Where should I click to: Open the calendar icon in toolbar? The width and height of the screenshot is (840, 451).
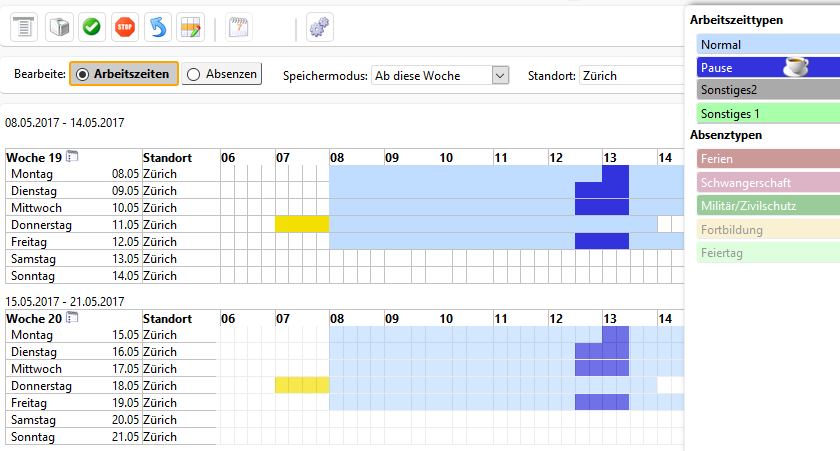[x=238, y=27]
